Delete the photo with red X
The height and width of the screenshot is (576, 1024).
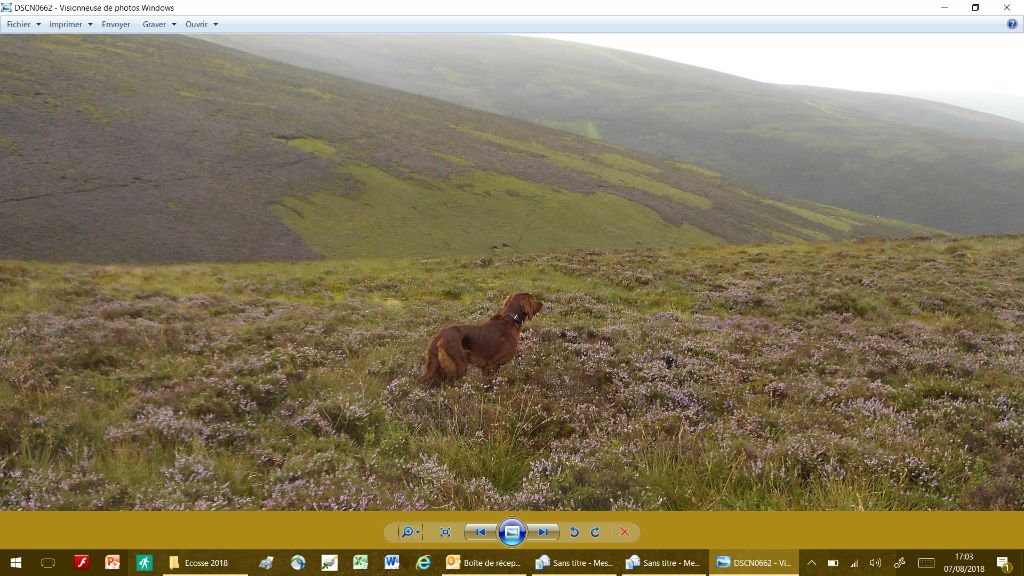pos(625,532)
